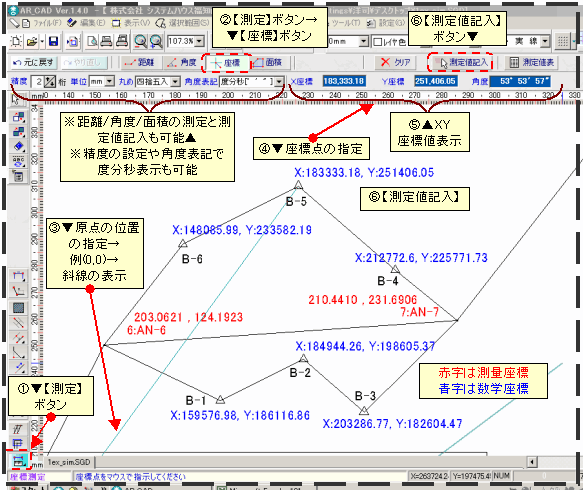Zoom in with the plus magnifier
The height and width of the screenshot is (490, 583).
coord(155,41)
